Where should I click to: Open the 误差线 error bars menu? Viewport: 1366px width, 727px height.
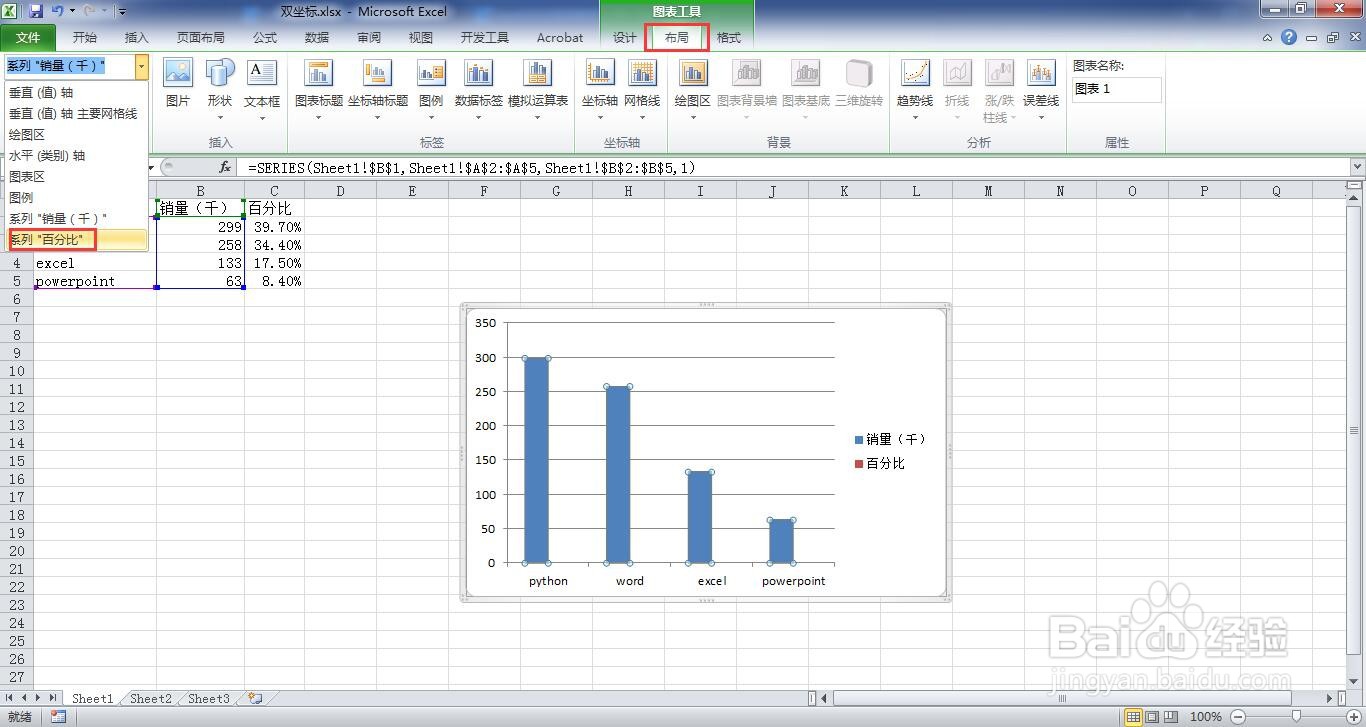[x=1041, y=89]
